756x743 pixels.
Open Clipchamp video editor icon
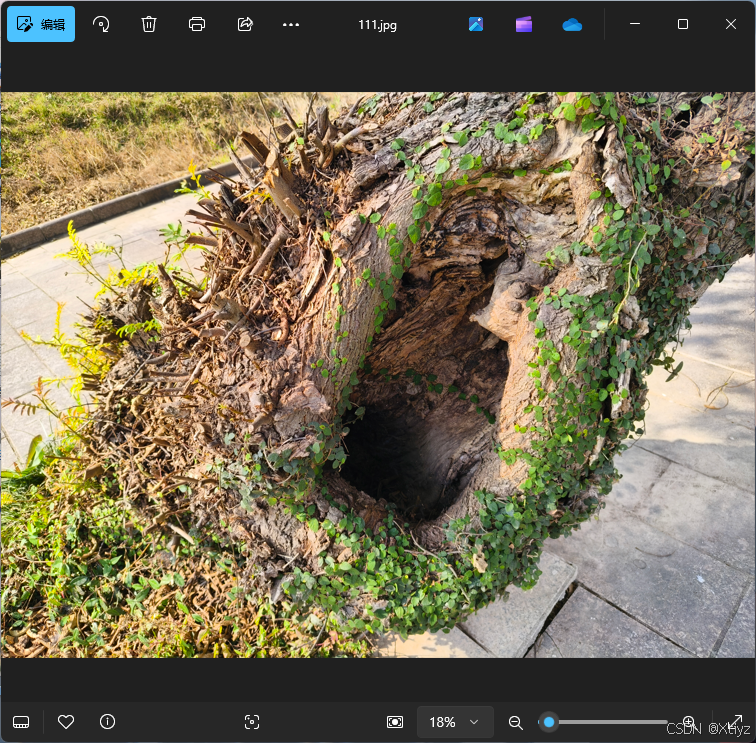(524, 24)
